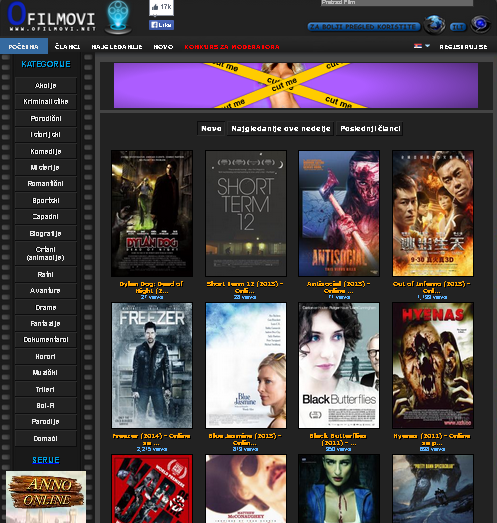Viewport: 497px width, 523px height.
Task: Click the OFILMOVI site logo
Action: (52, 17)
